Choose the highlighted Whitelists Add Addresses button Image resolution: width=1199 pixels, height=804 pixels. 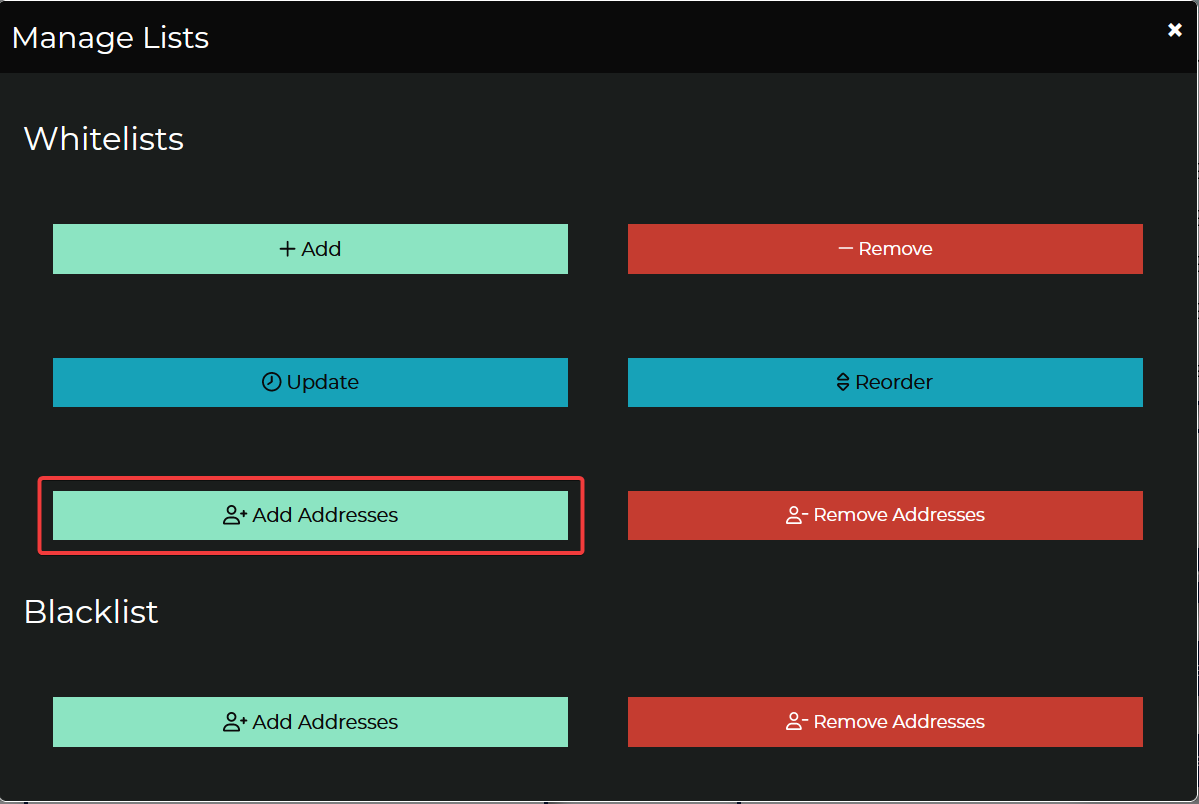click(x=310, y=515)
